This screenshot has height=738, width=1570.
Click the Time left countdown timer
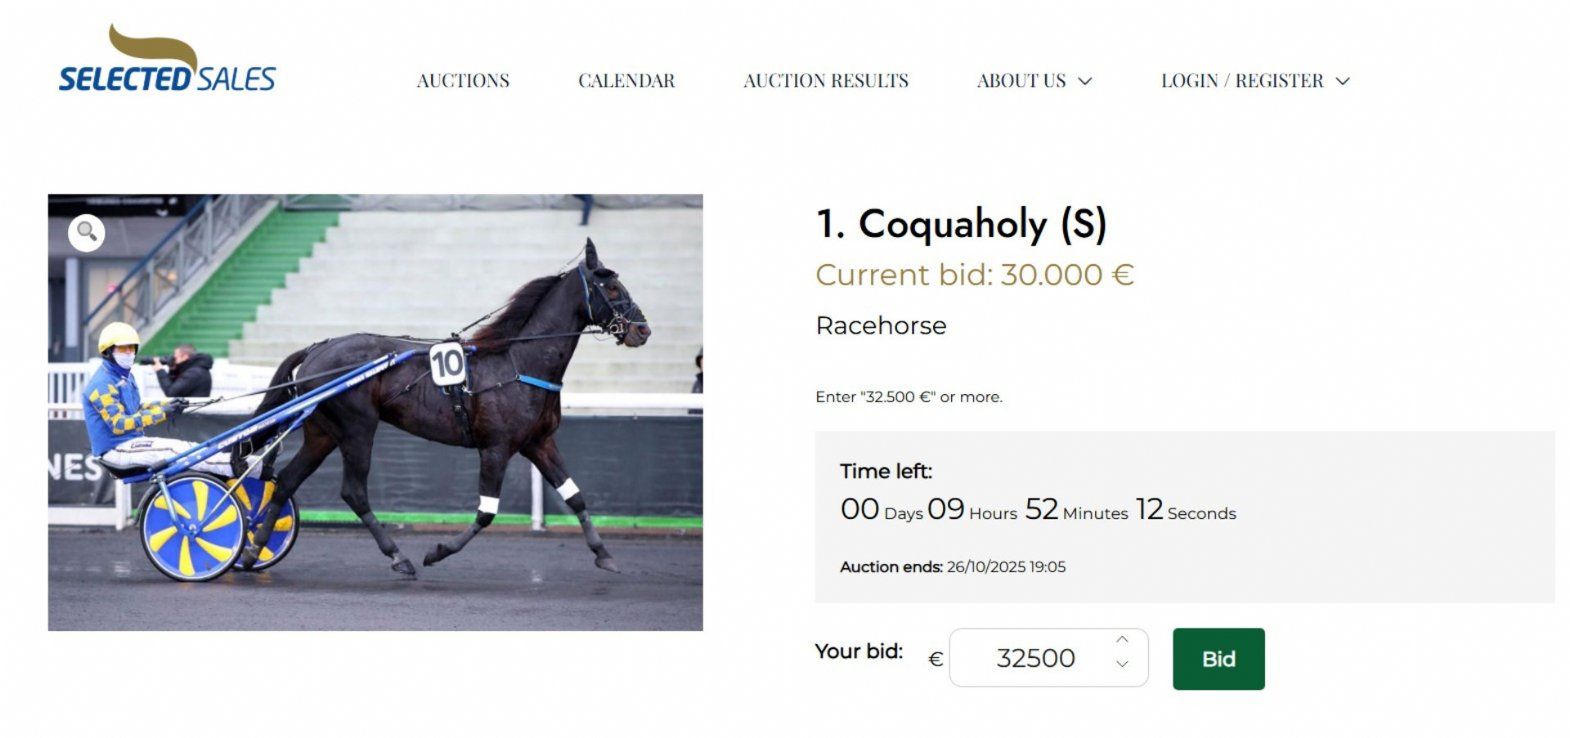click(1038, 510)
